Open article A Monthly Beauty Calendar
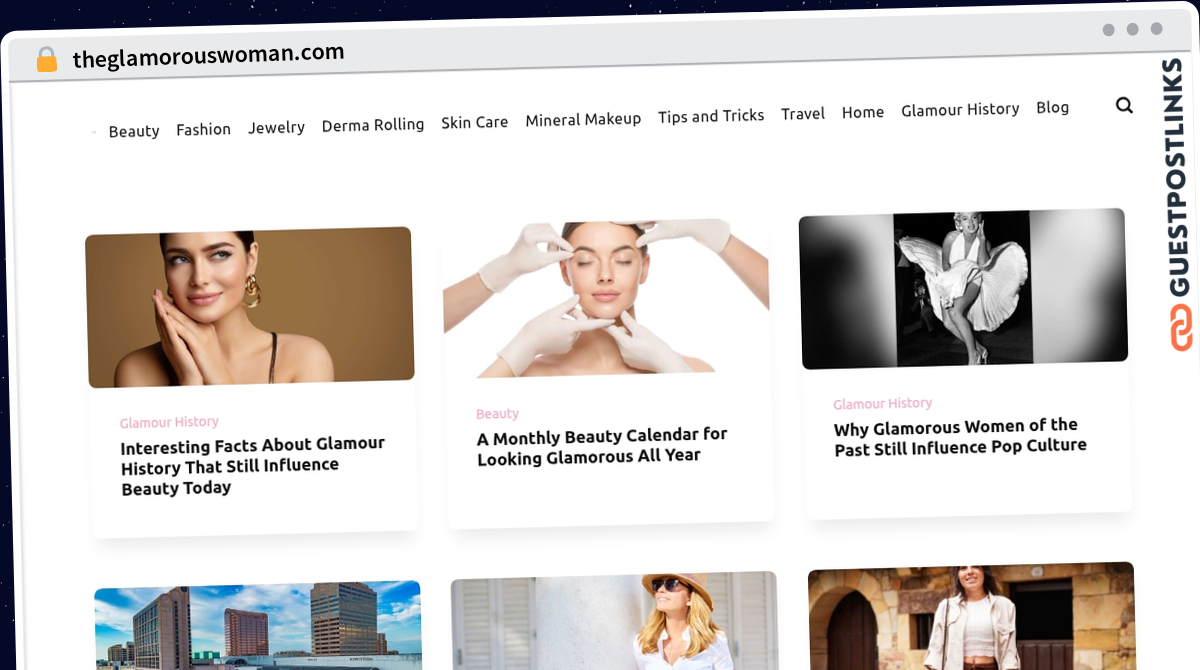 coord(602,447)
